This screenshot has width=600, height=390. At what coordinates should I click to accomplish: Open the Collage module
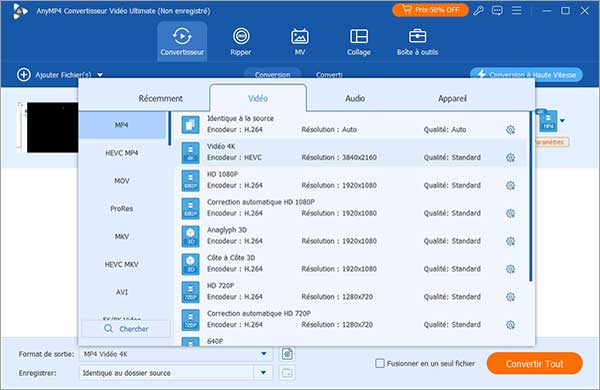coord(359,41)
